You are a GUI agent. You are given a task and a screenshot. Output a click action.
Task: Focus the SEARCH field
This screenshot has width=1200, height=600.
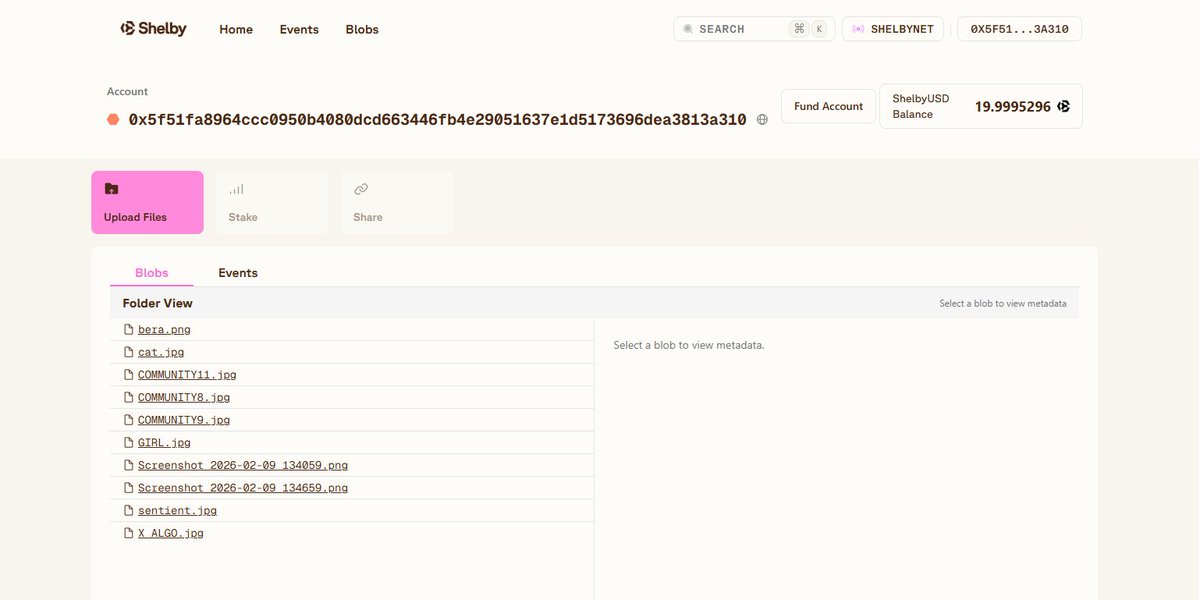point(754,29)
